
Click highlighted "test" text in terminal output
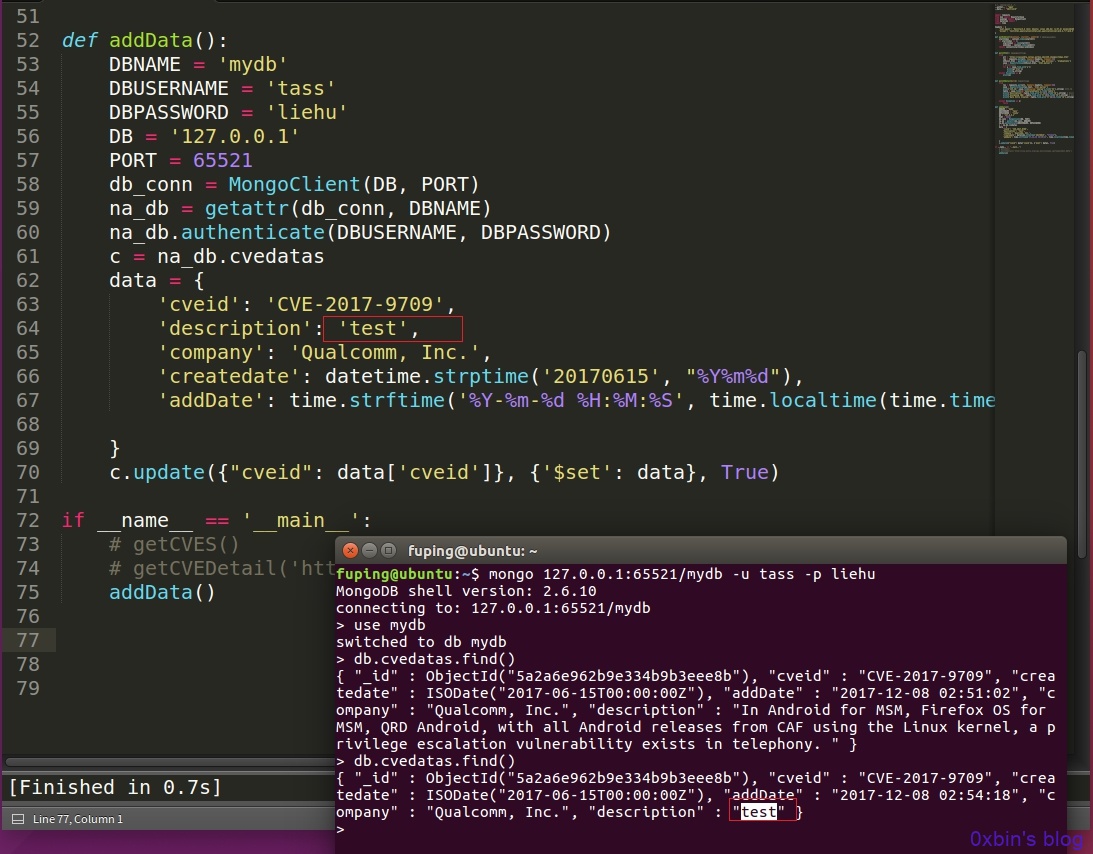pos(758,811)
